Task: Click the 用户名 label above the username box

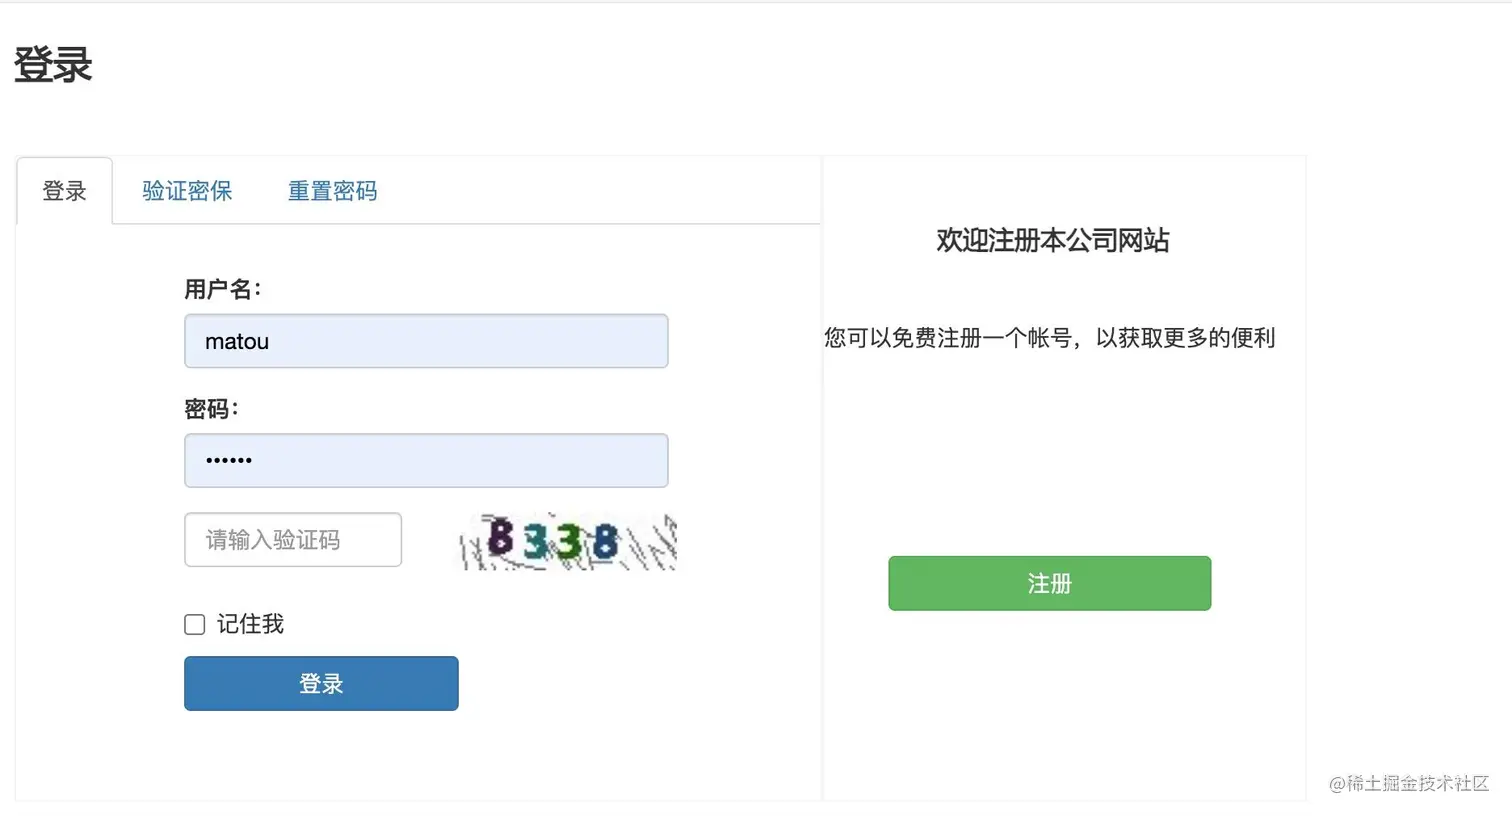Action: click(222, 289)
